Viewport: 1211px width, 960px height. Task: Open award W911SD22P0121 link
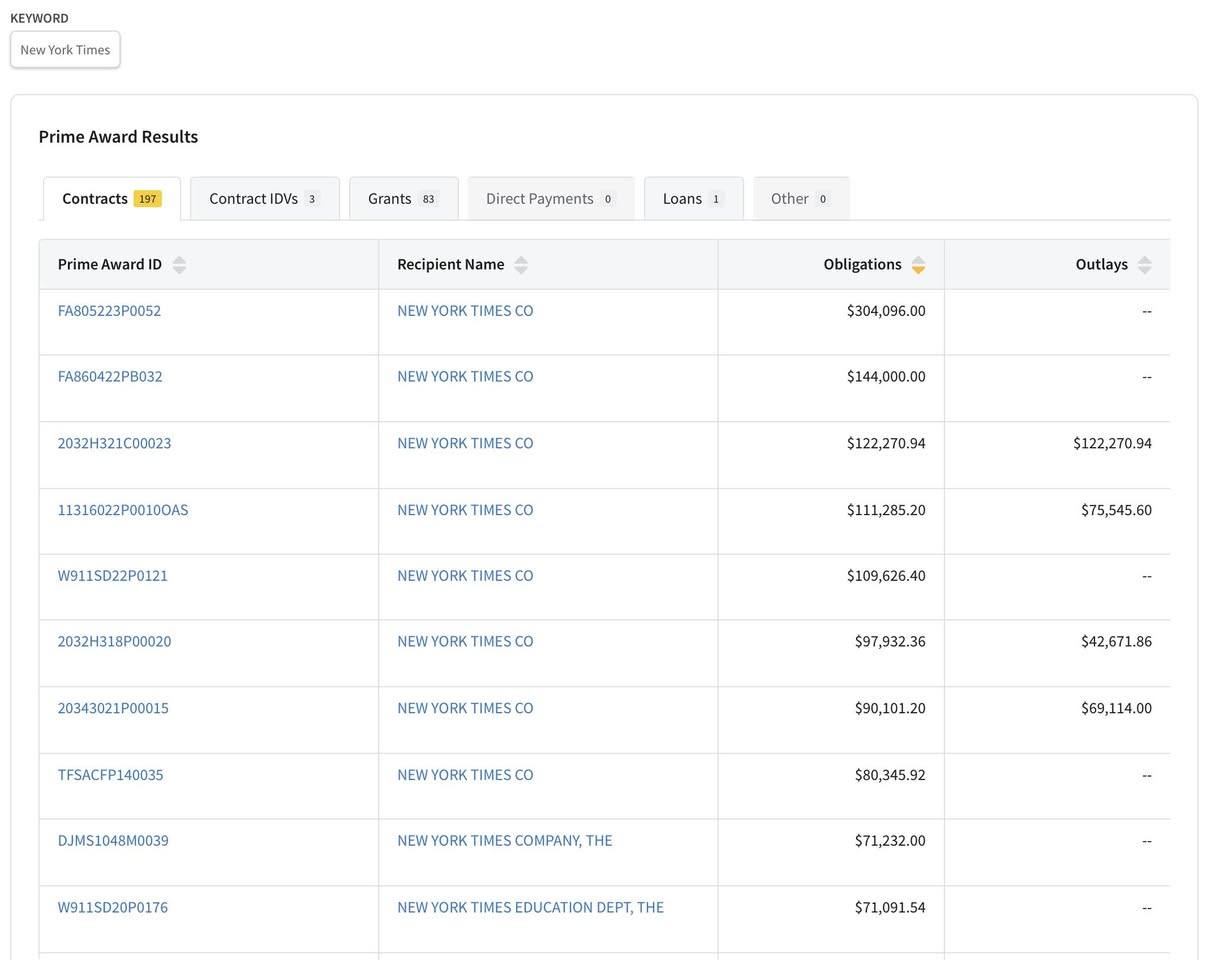pos(113,576)
